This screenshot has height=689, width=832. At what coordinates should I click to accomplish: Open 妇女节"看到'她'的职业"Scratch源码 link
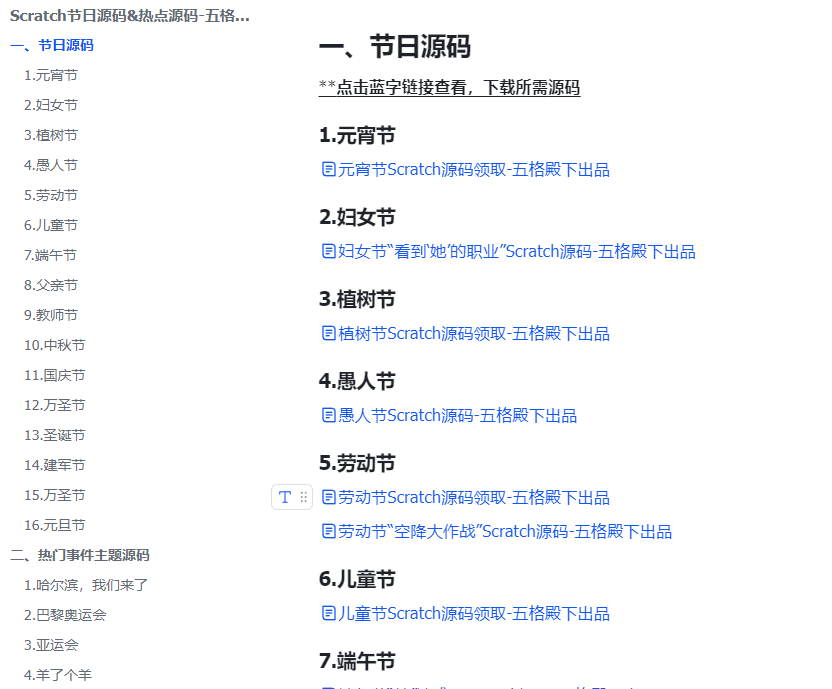pos(517,251)
